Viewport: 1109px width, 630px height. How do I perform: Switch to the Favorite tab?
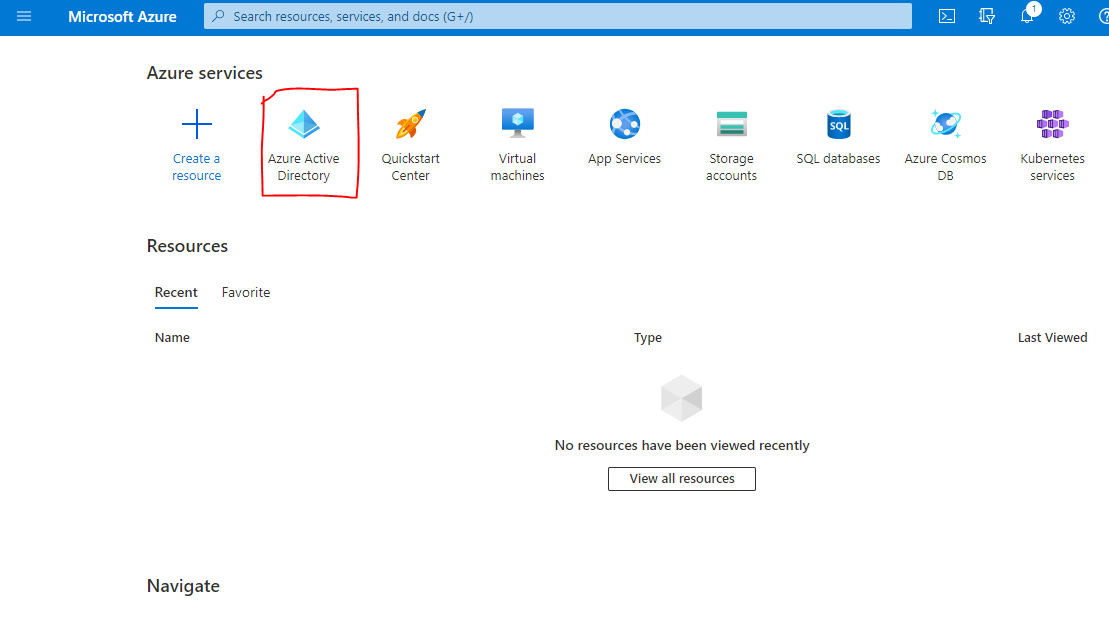click(x=246, y=293)
